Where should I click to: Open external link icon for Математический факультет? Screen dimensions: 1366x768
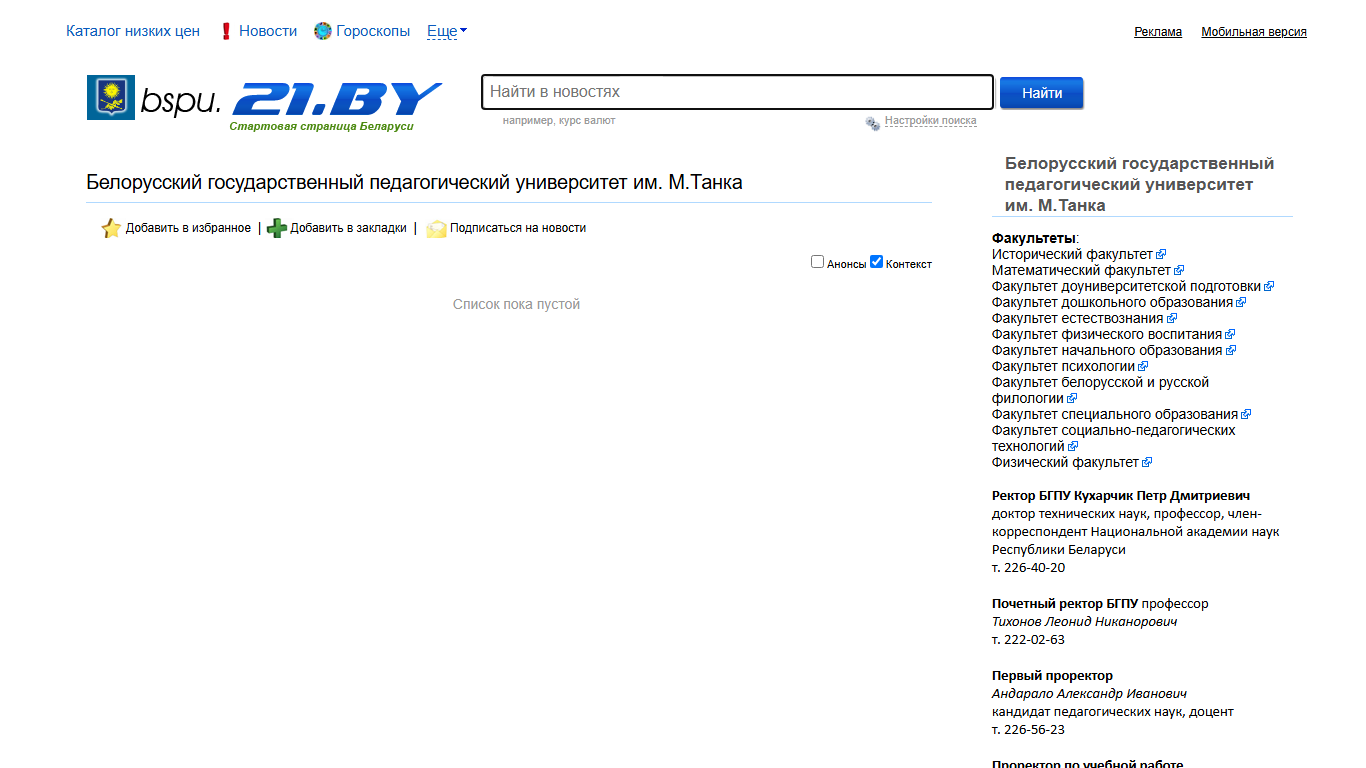pyautogui.click(x=1179, y=270)
